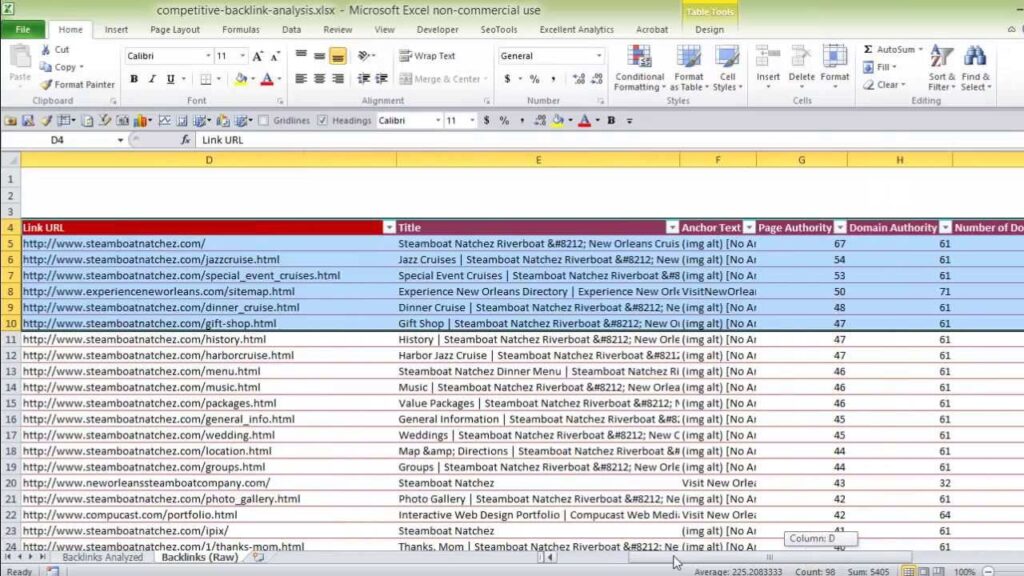Click the Increase Indent icon

382,79
